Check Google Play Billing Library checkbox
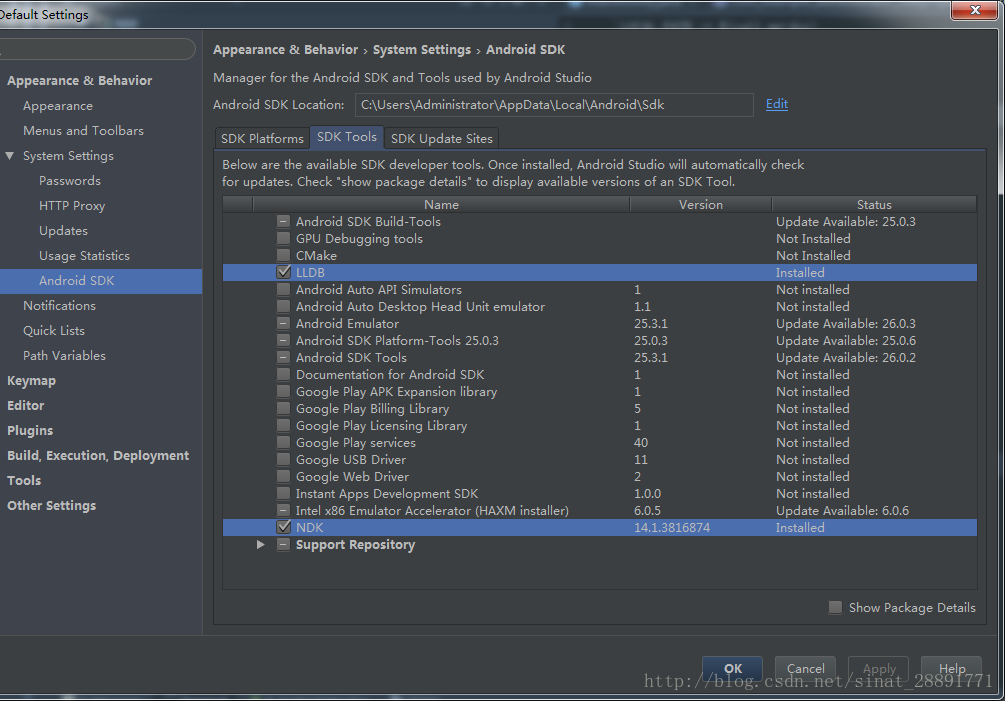 283,408
